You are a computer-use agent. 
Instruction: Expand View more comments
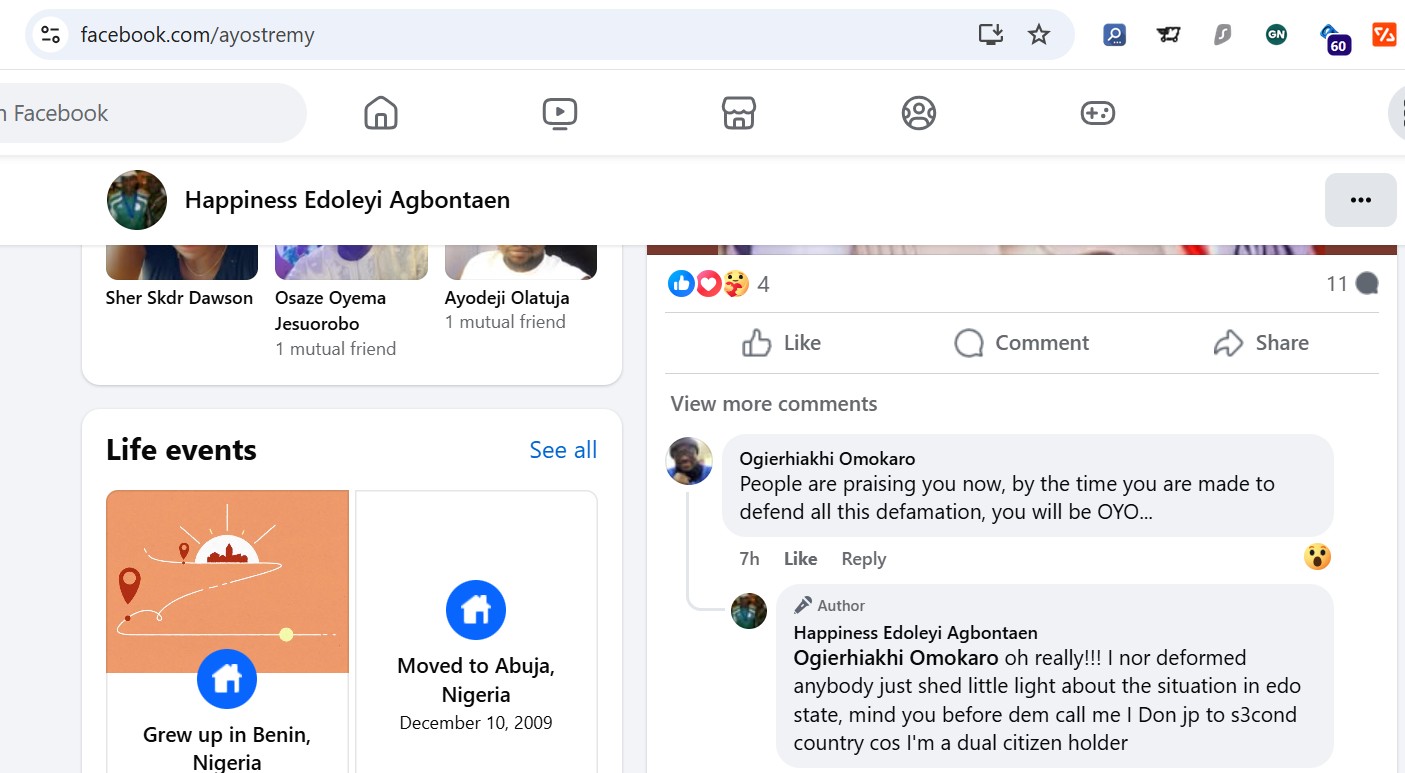[774, 404]
